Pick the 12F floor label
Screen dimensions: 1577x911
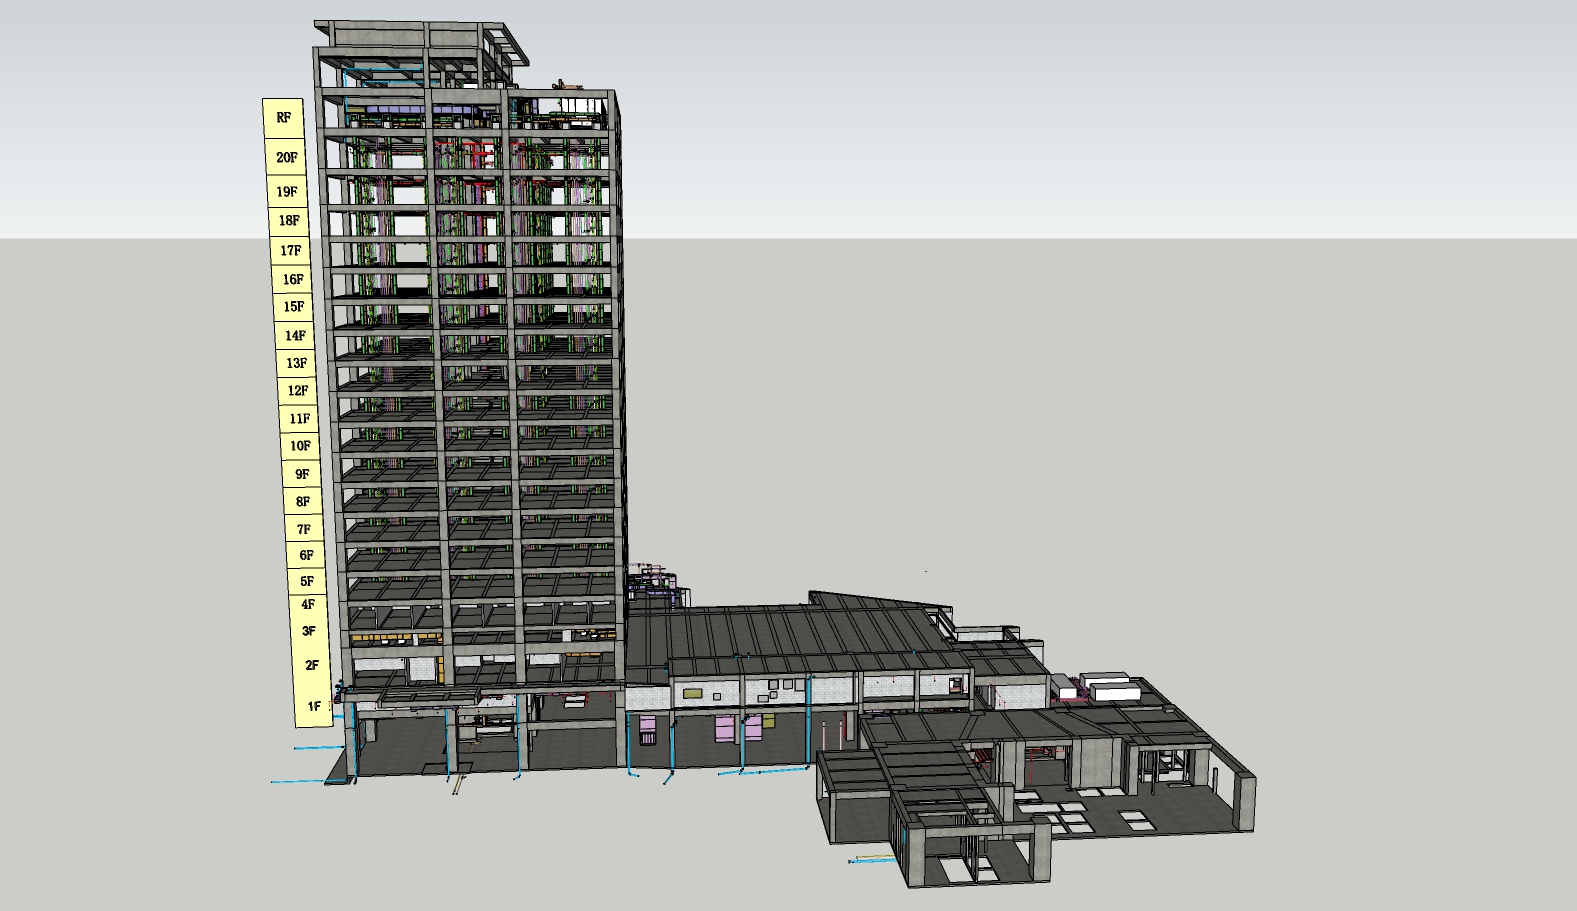click(298, 391)
